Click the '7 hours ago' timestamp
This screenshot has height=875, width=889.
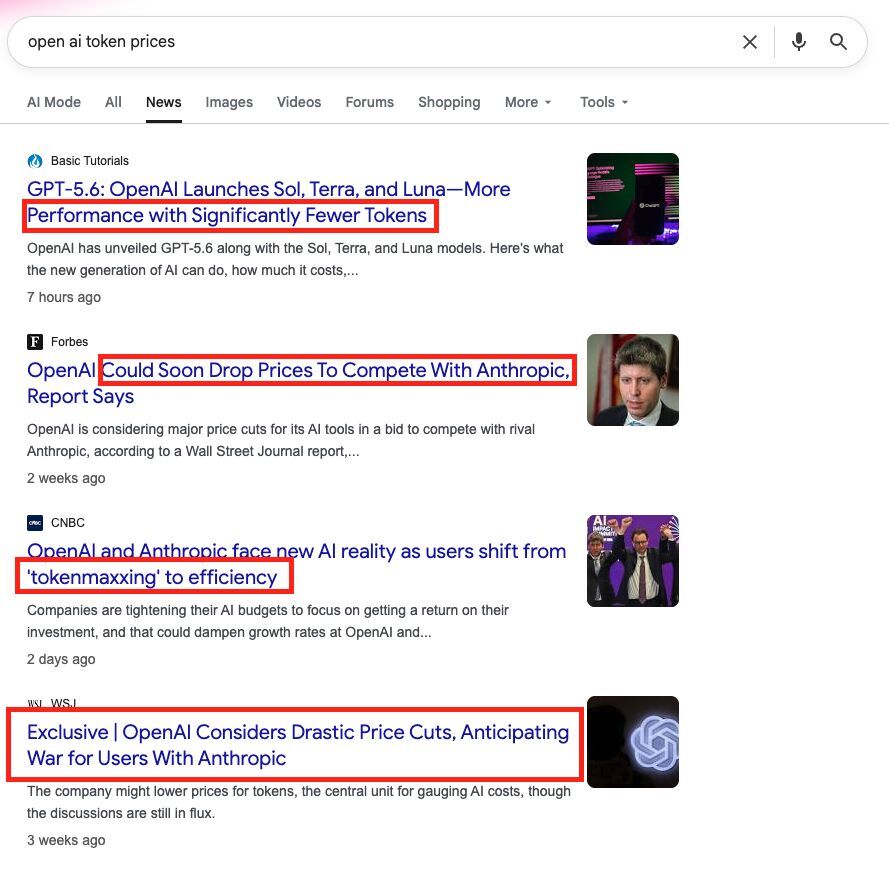[x=64, y=297]
